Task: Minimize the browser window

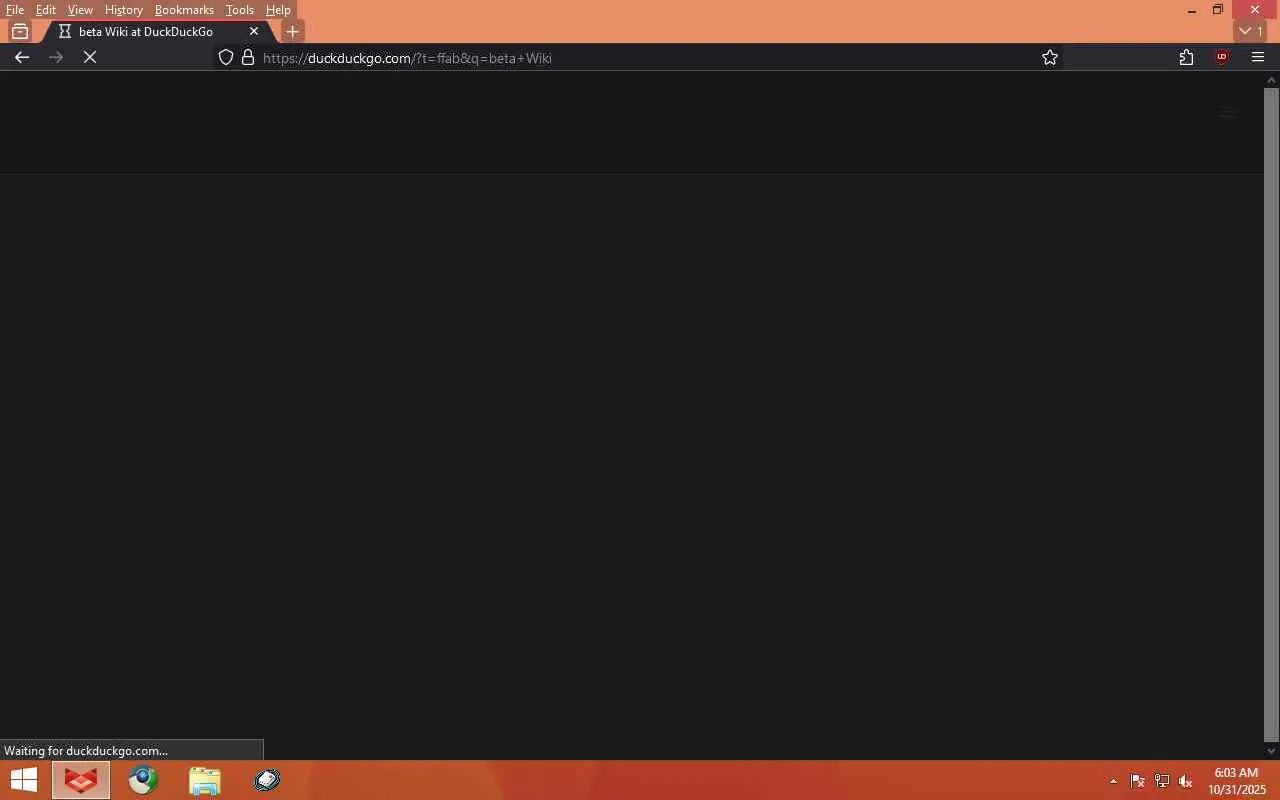Action: (x=1191, y=10)
